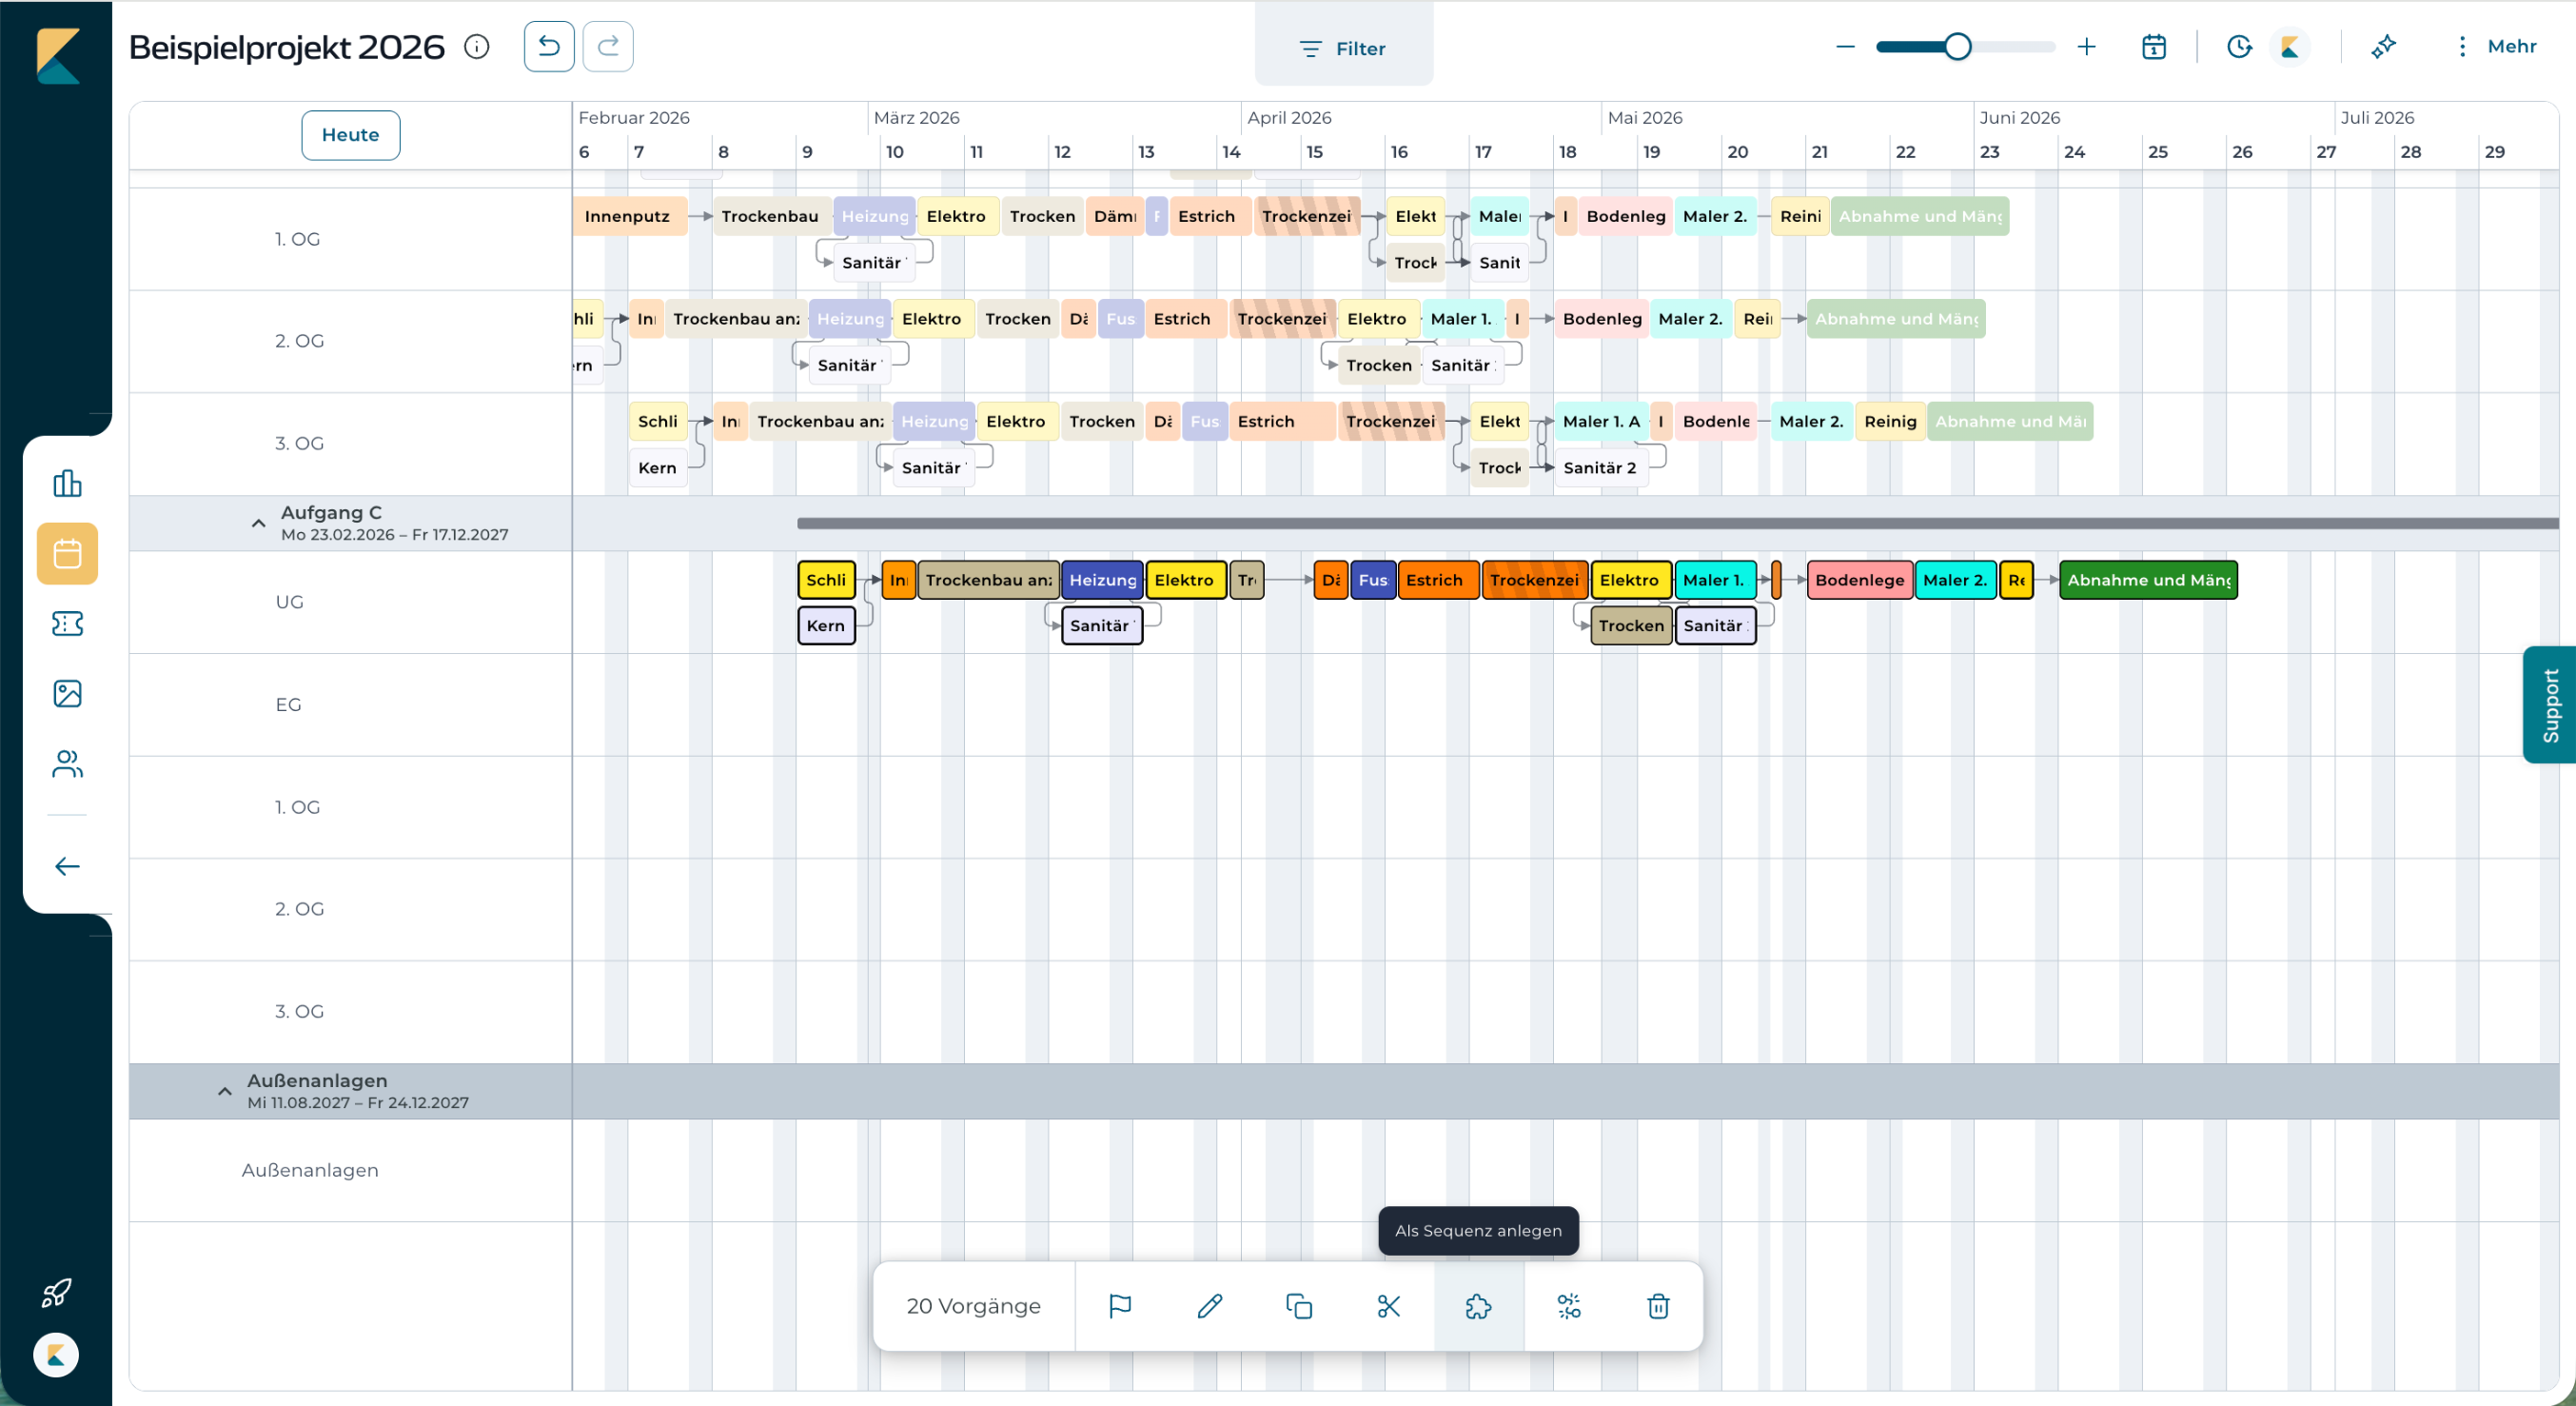Go back with sidebar arrow icon
The height and width of the screenshot is (1406, 2576).
(x=67, y=866)
